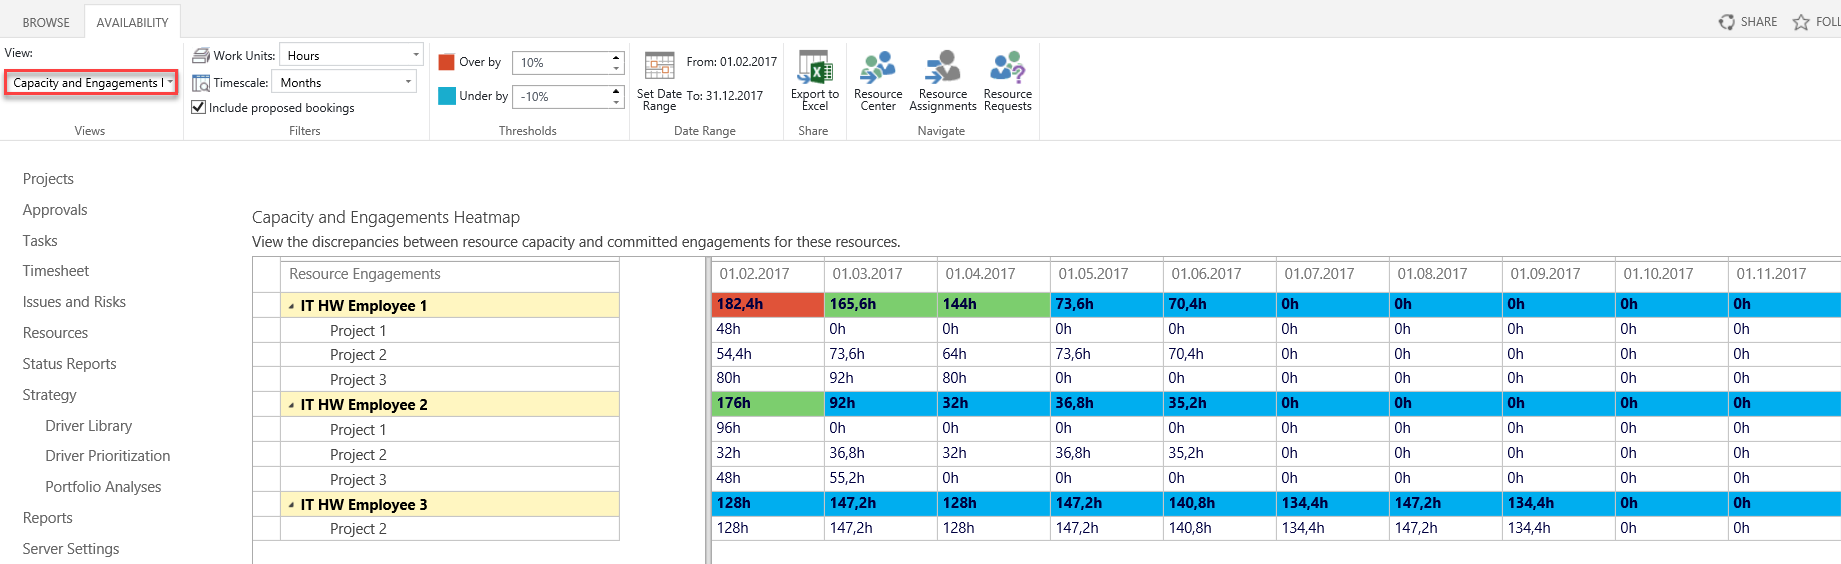Open the Work Units Hours dropdown
This screenshot has width=1841, height=564.
click(351, 55)
